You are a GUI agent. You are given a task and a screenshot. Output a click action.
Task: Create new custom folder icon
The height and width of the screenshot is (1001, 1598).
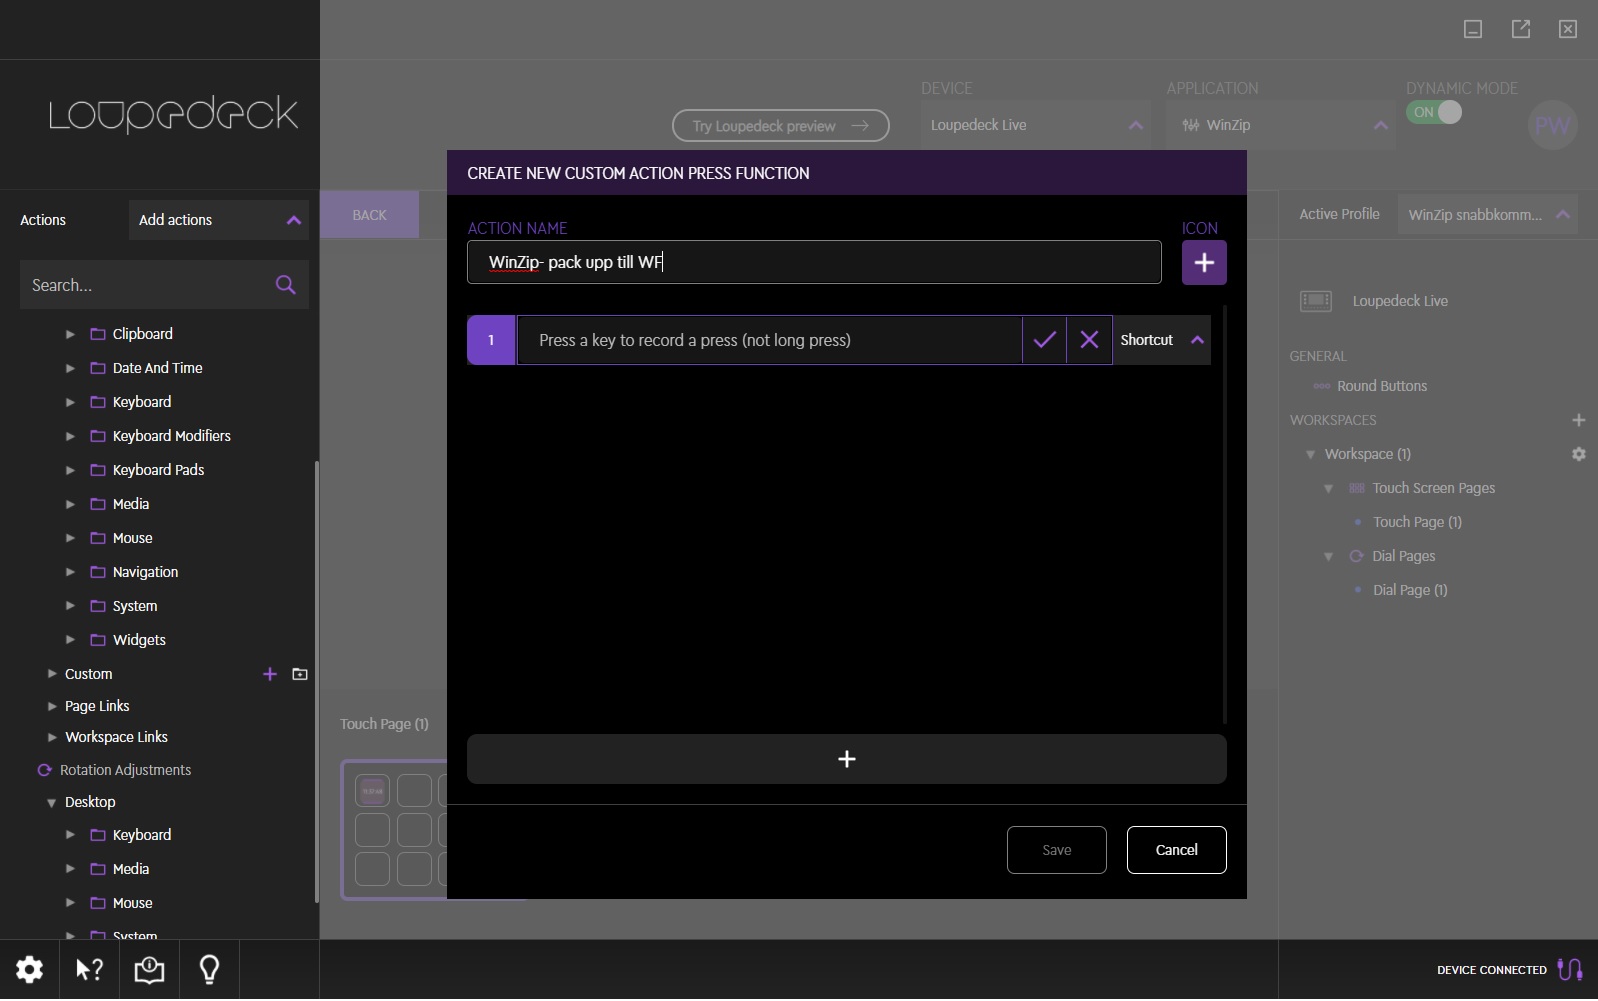[x=299, y=674]
